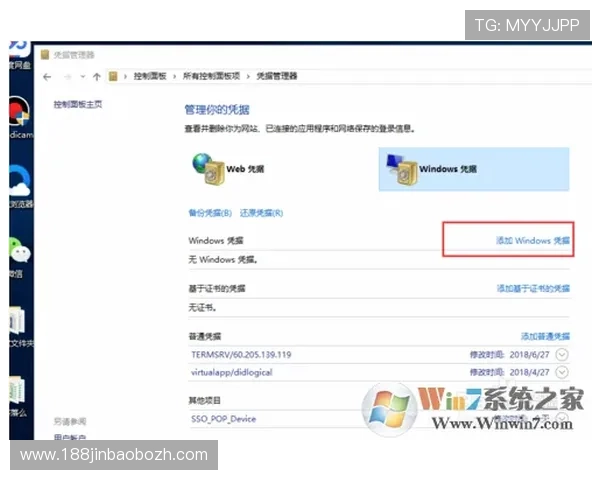Open the 文件夹 desktop folder icon

(18, 321)
